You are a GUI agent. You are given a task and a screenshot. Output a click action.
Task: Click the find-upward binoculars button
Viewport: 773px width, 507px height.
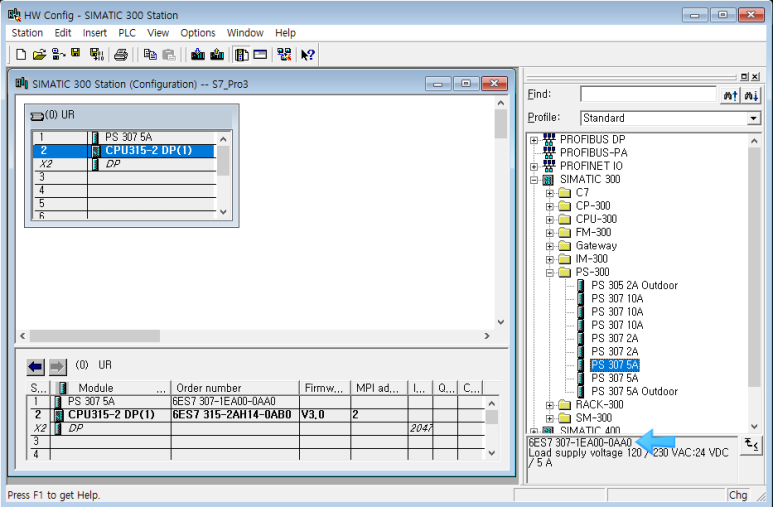(730, 95)
